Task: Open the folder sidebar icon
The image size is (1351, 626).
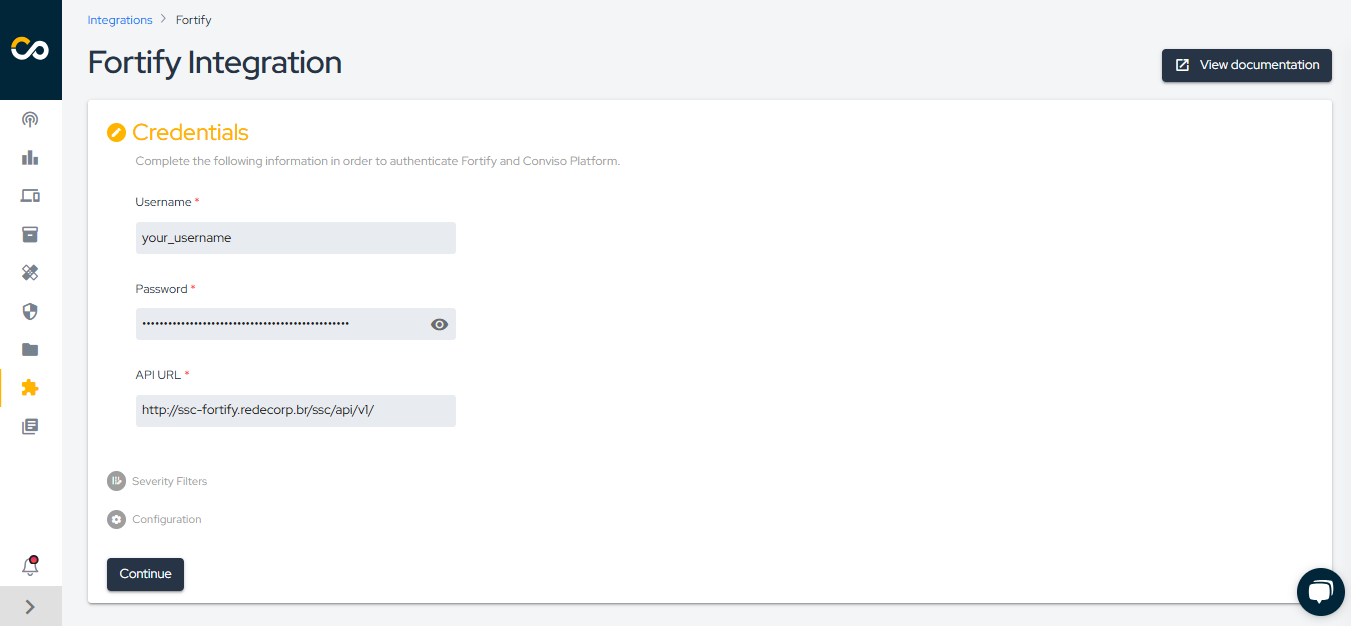Action: coord(30,349)
